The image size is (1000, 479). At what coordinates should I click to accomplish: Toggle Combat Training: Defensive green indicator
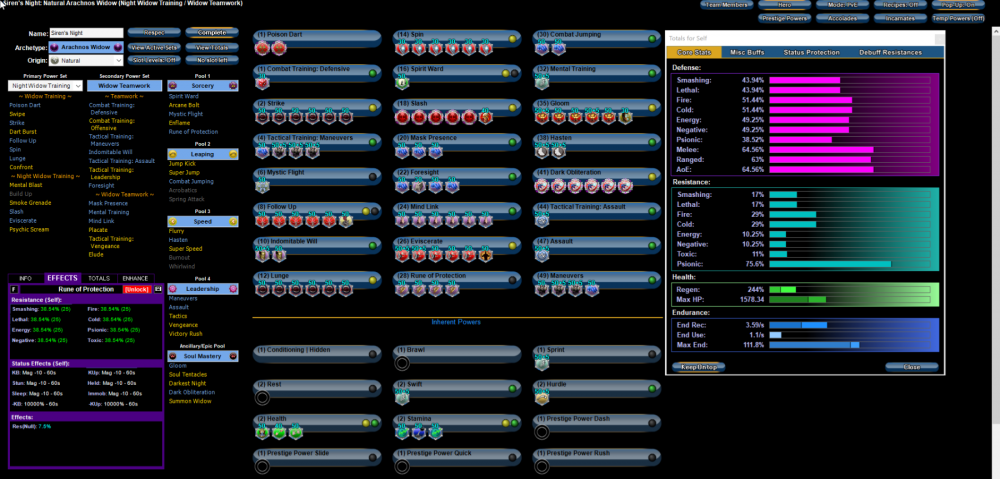click(x=373, y=72)
